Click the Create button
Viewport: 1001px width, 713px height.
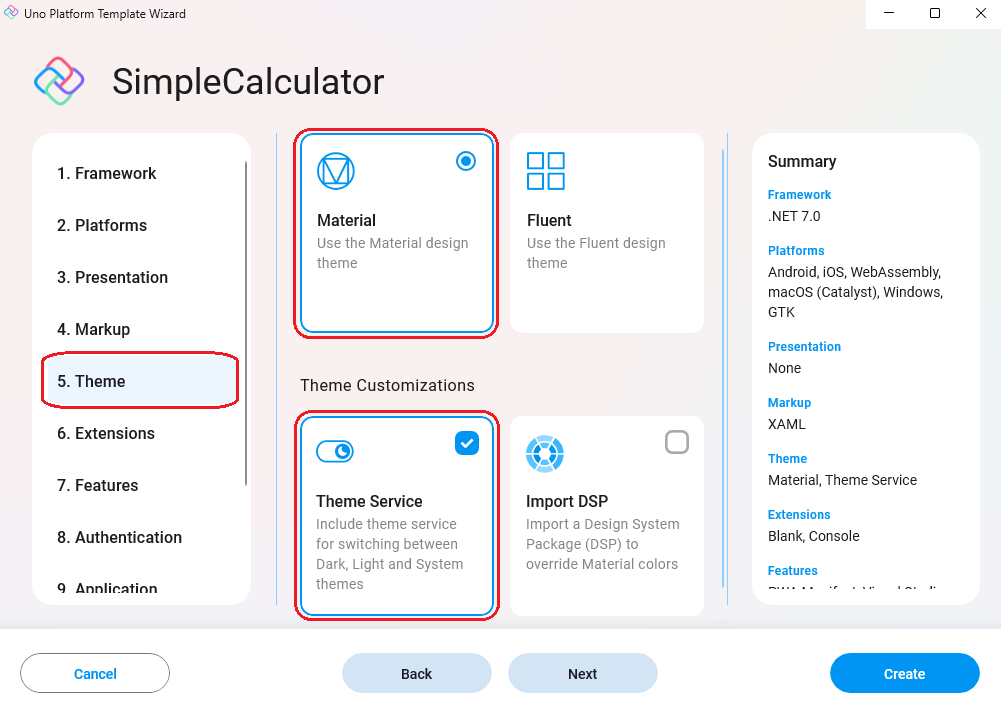pos(904,673)
